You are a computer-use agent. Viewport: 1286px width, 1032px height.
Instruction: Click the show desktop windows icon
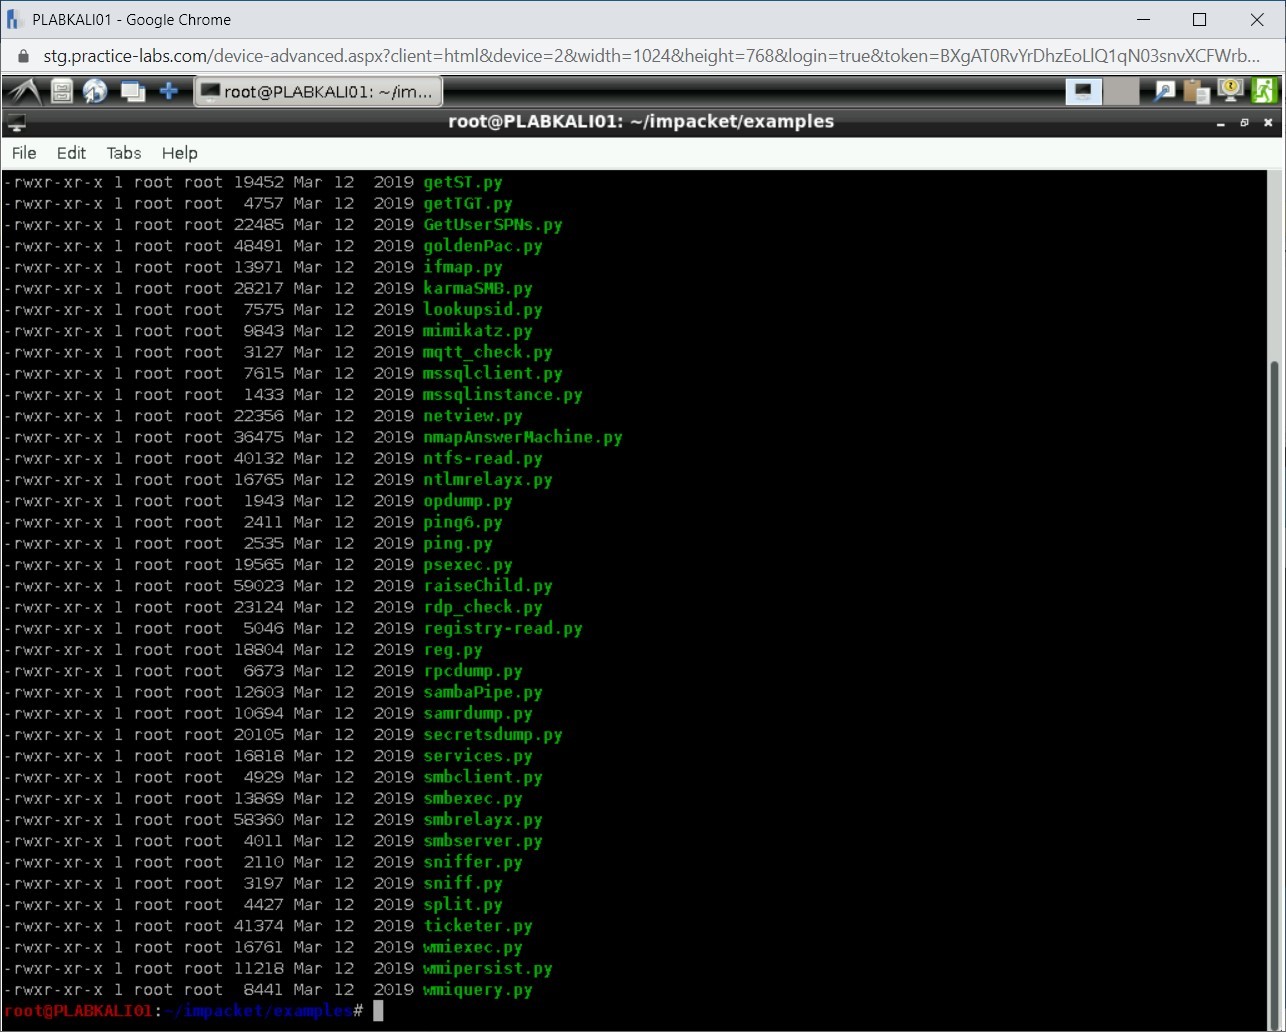click(132, 92)
